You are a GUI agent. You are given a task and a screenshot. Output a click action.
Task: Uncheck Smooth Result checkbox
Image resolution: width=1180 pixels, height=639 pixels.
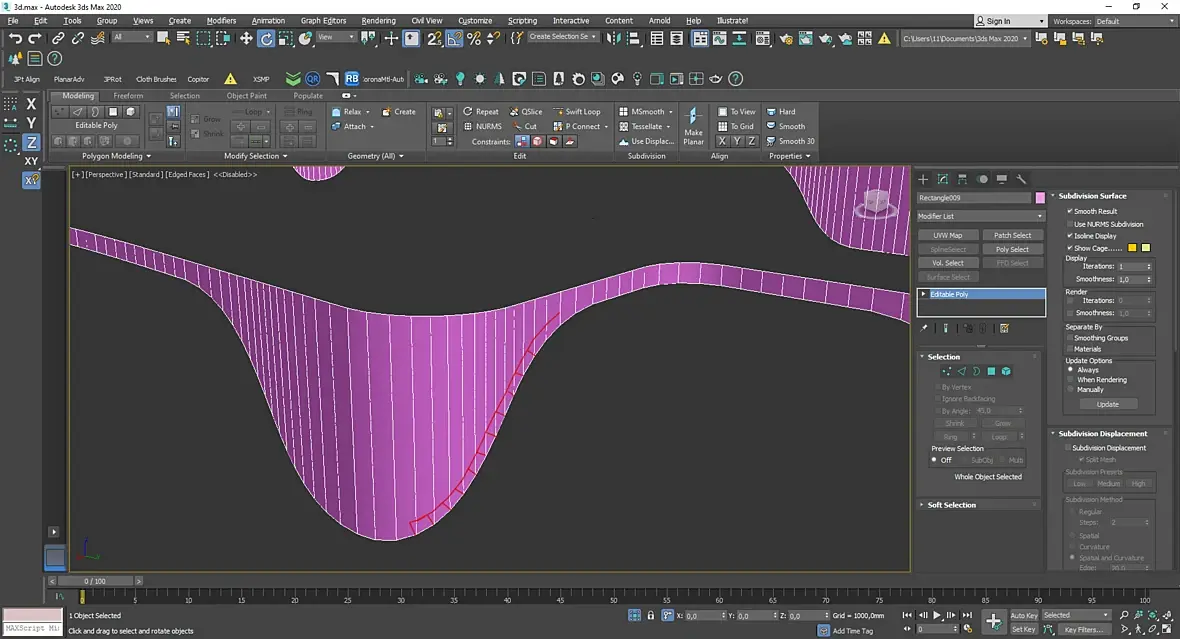(1070, 211)
